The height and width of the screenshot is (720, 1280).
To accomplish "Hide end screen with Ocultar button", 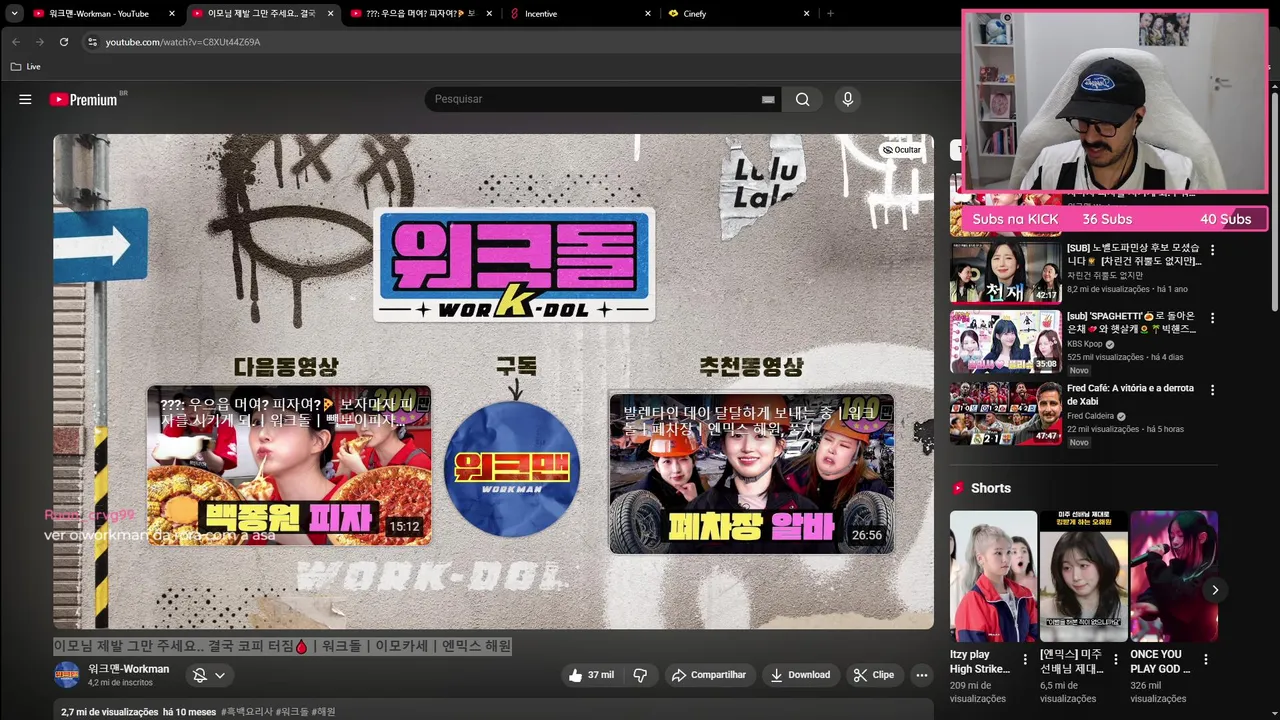I will tap(901, 150).
